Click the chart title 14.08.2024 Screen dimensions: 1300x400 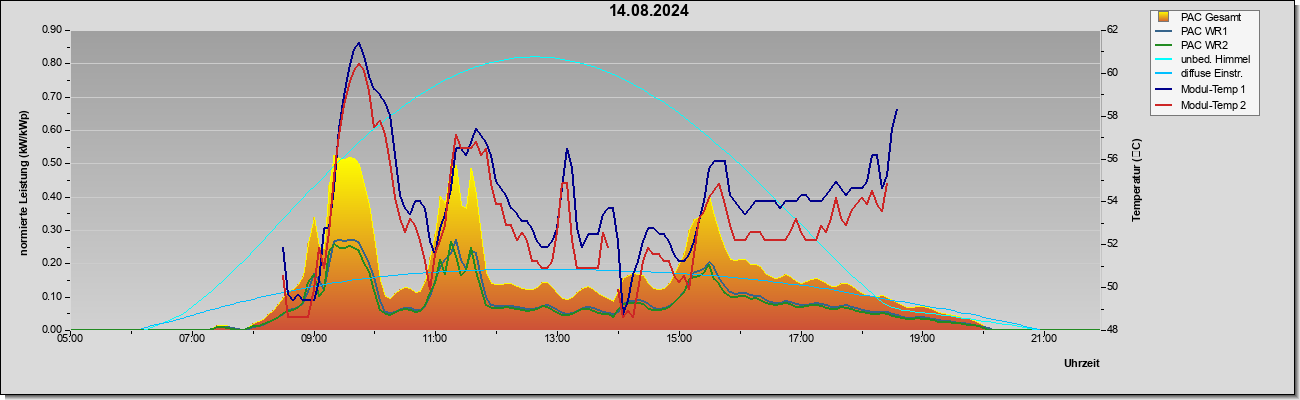click(649, 11)
